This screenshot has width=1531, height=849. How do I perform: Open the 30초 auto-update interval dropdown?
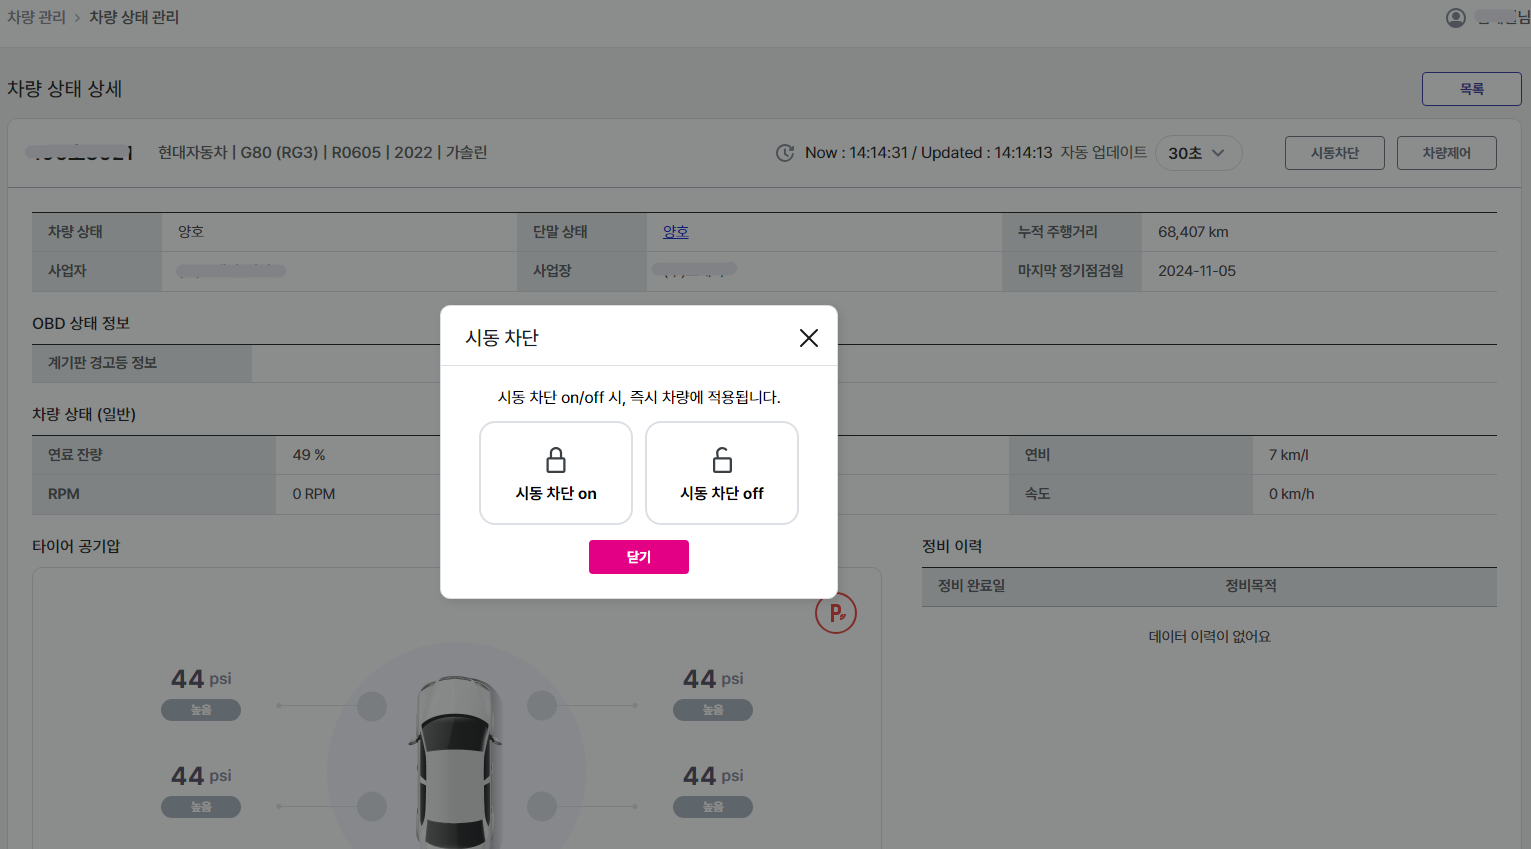[x=1198, y=153]
